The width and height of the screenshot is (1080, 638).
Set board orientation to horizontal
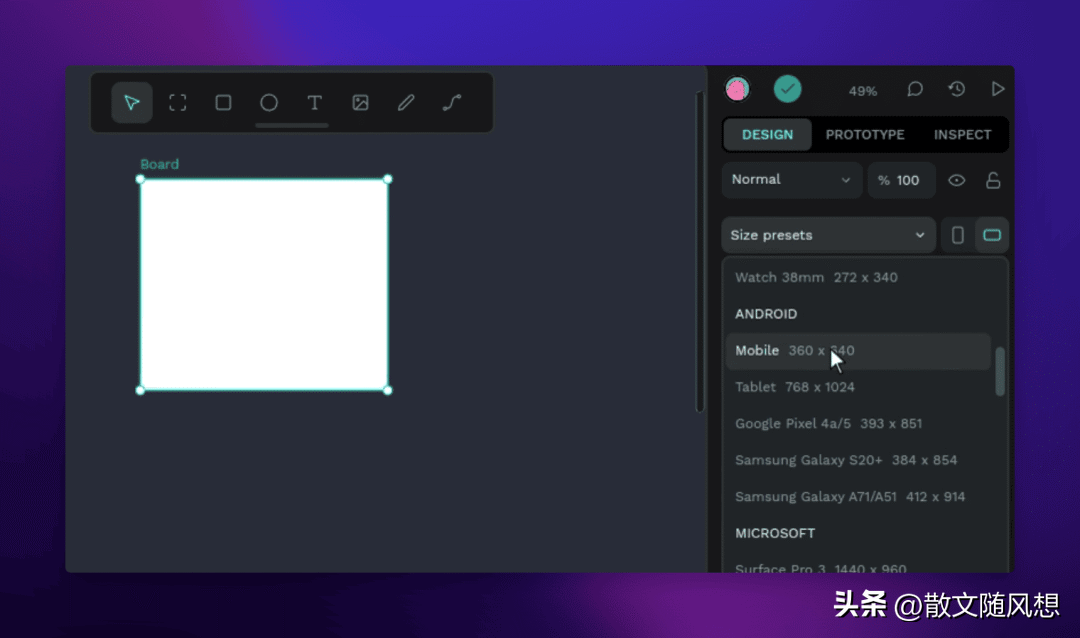(992, 235)
